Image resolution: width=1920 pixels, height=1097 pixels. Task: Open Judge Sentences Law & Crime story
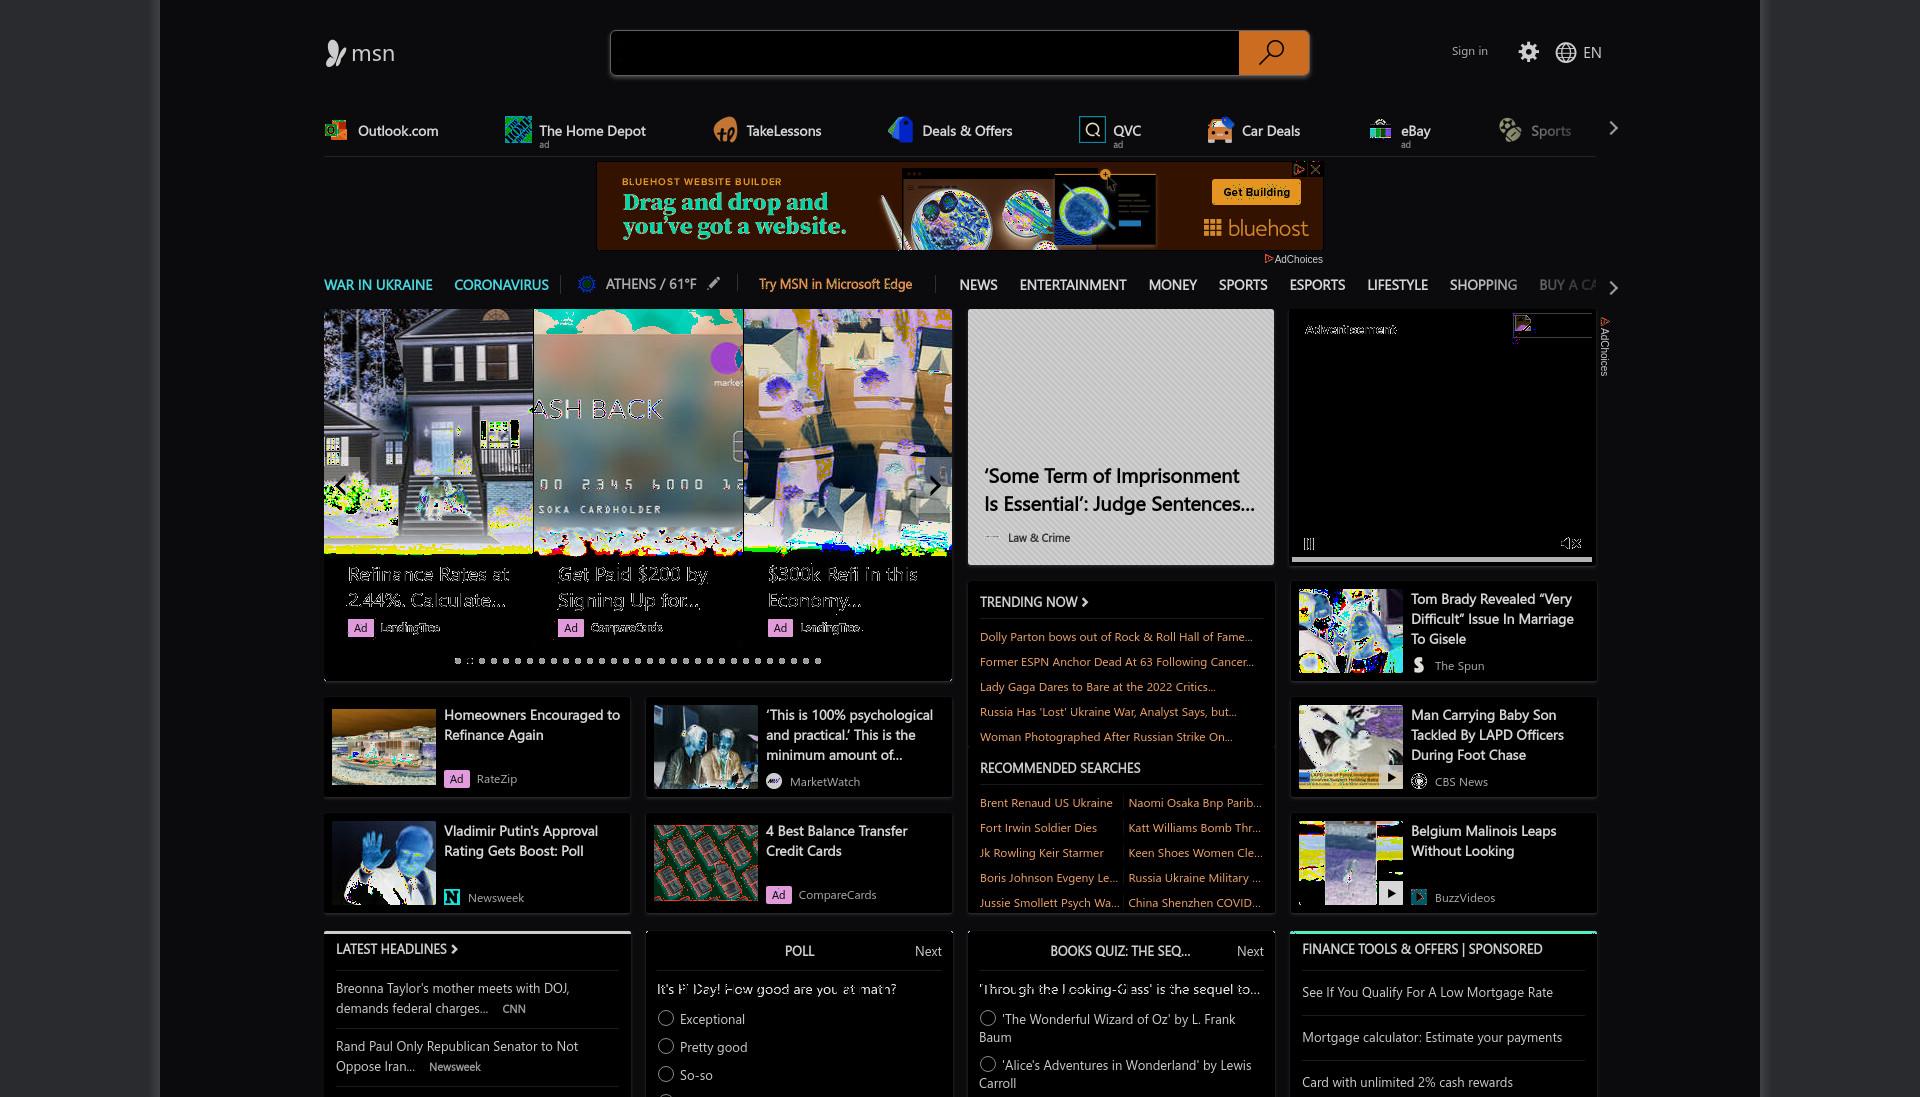click(1120, 437)
